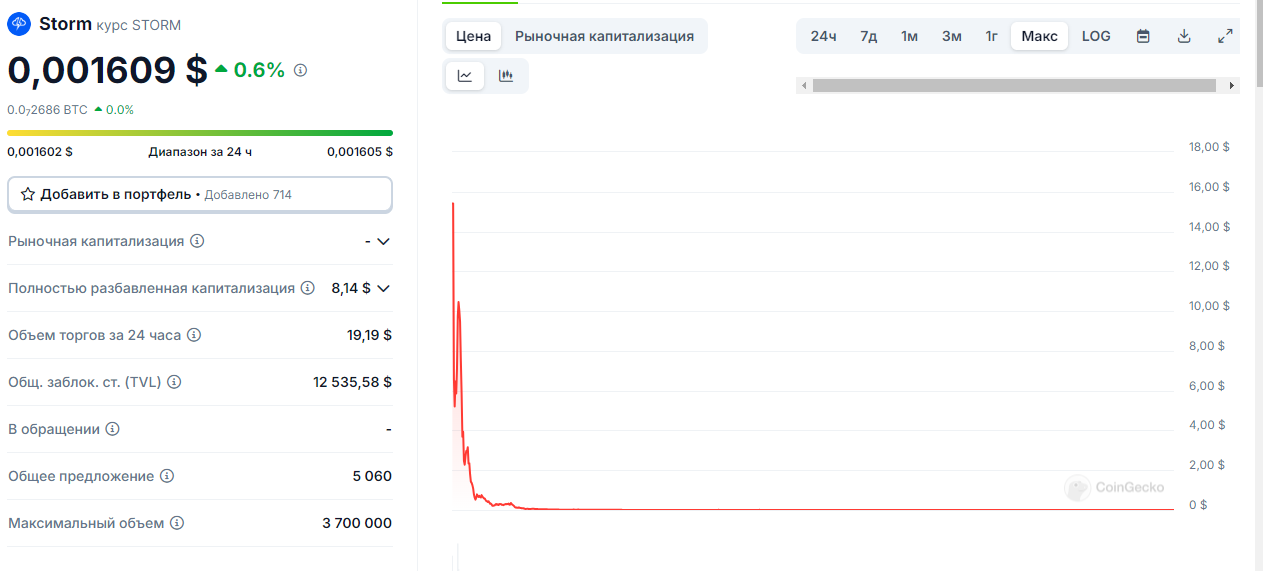Open info icon for Рыночная капитализация
Viewport: 1263px width, 571px height.
coord(197,241)
